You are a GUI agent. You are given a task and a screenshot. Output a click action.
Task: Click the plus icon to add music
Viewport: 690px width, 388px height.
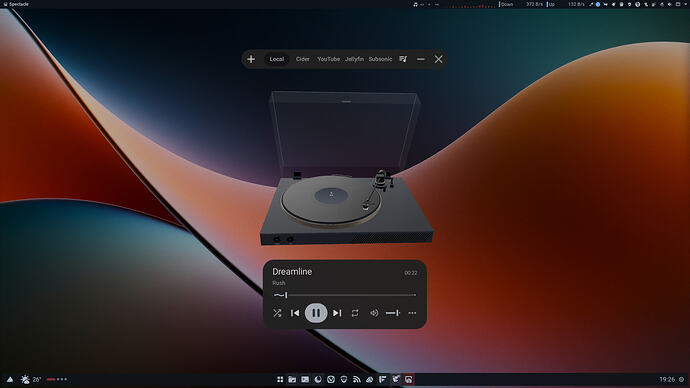pos(251,59)
